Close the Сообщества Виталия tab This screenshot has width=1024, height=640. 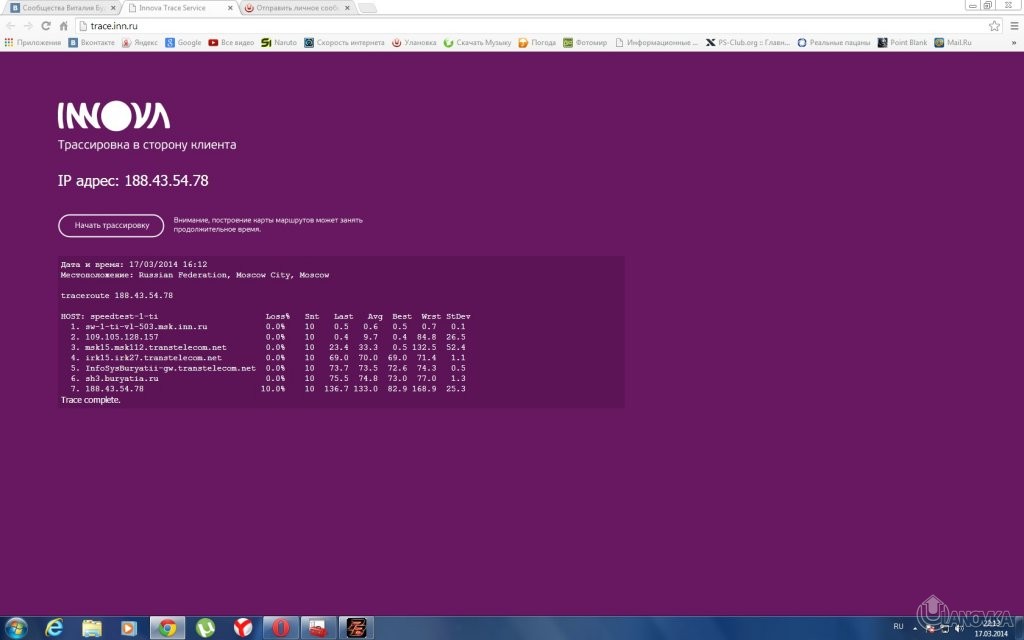tap(113, 8)
